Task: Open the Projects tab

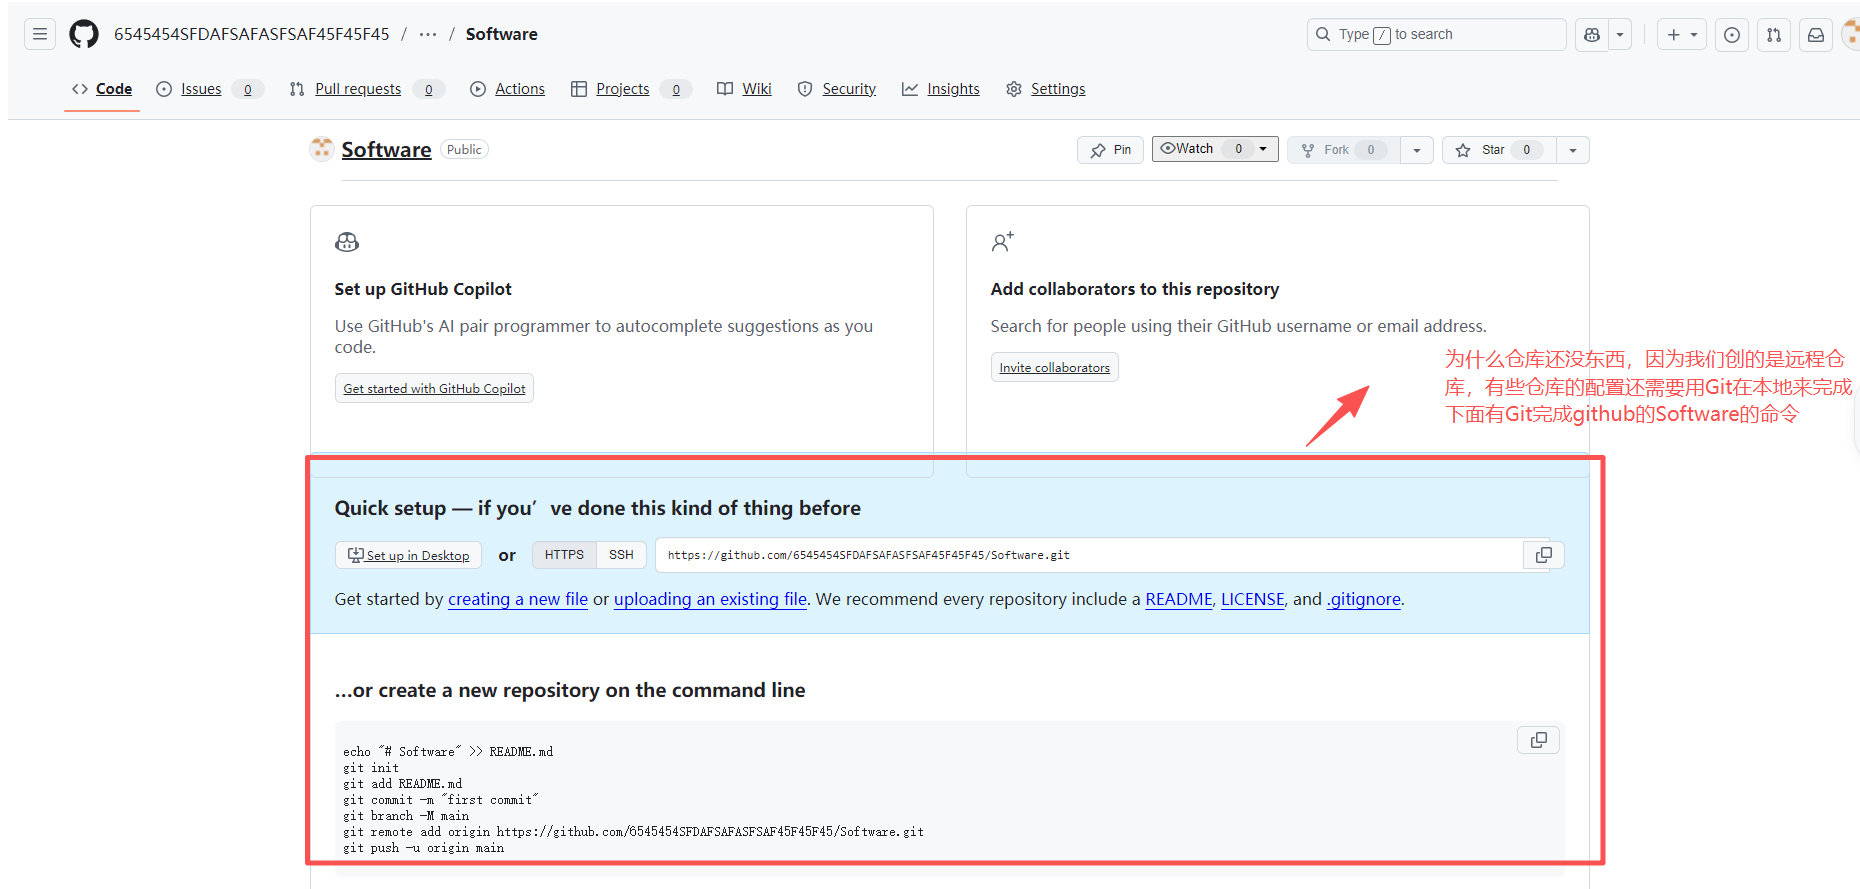Action: (x=631, y=89)
